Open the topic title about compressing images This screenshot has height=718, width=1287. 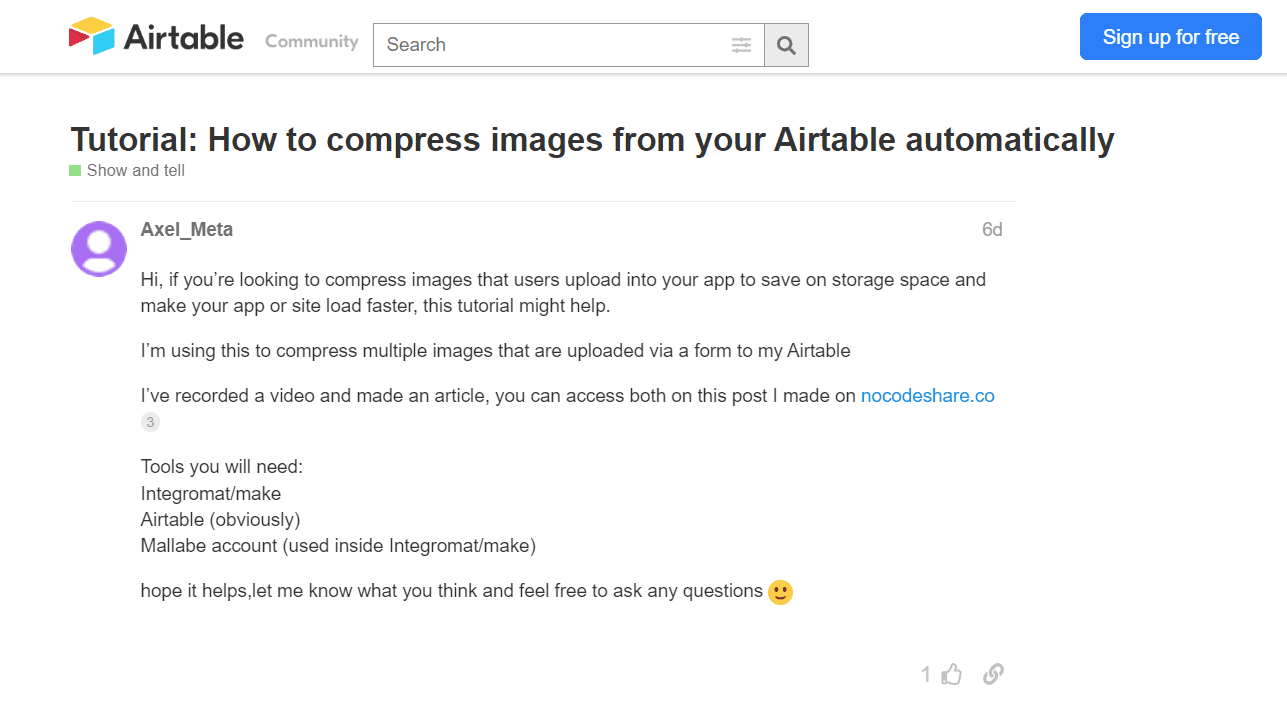[592, 139]
